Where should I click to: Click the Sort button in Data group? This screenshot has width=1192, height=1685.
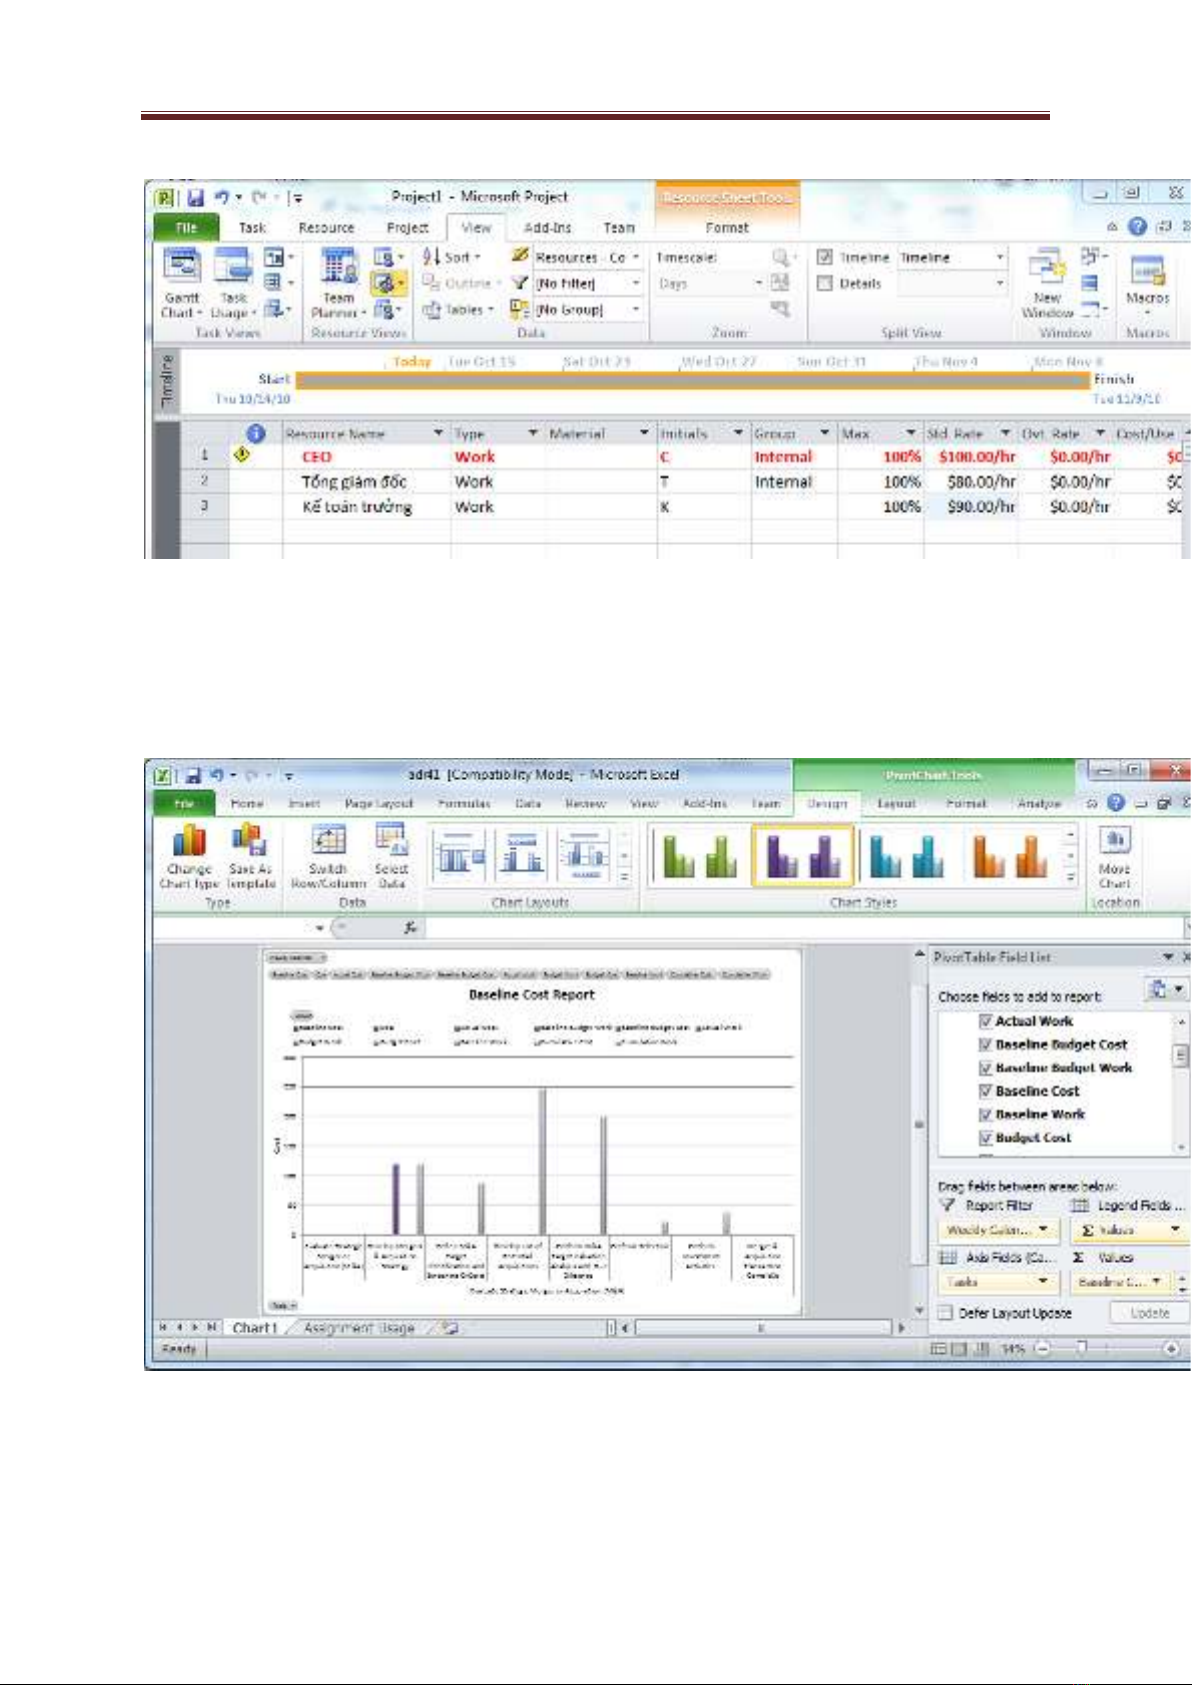pyautogui.click(x=452, y=257)
